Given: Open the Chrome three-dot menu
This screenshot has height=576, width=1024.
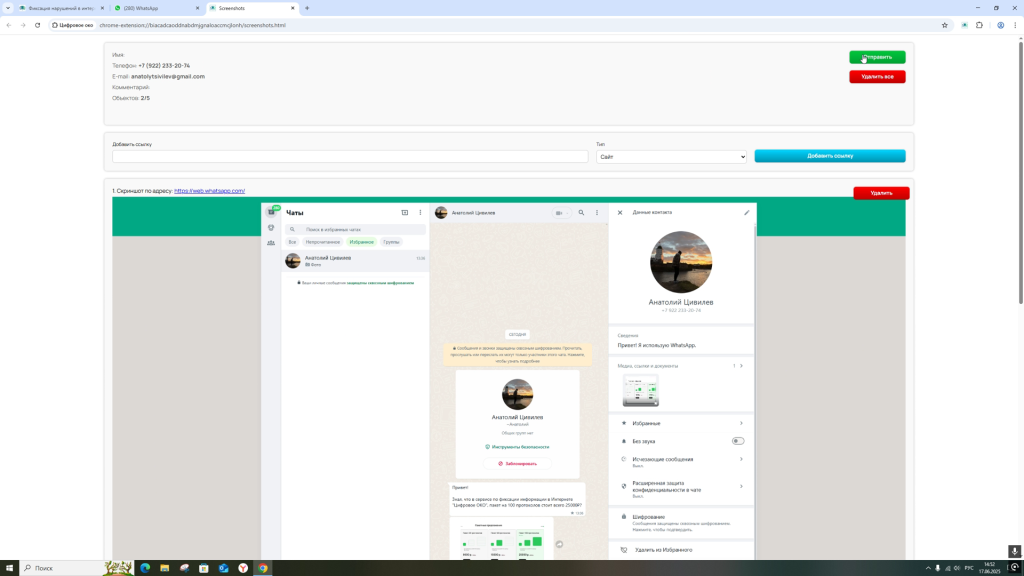Looking at the screenshot, I should point(1015,25).
